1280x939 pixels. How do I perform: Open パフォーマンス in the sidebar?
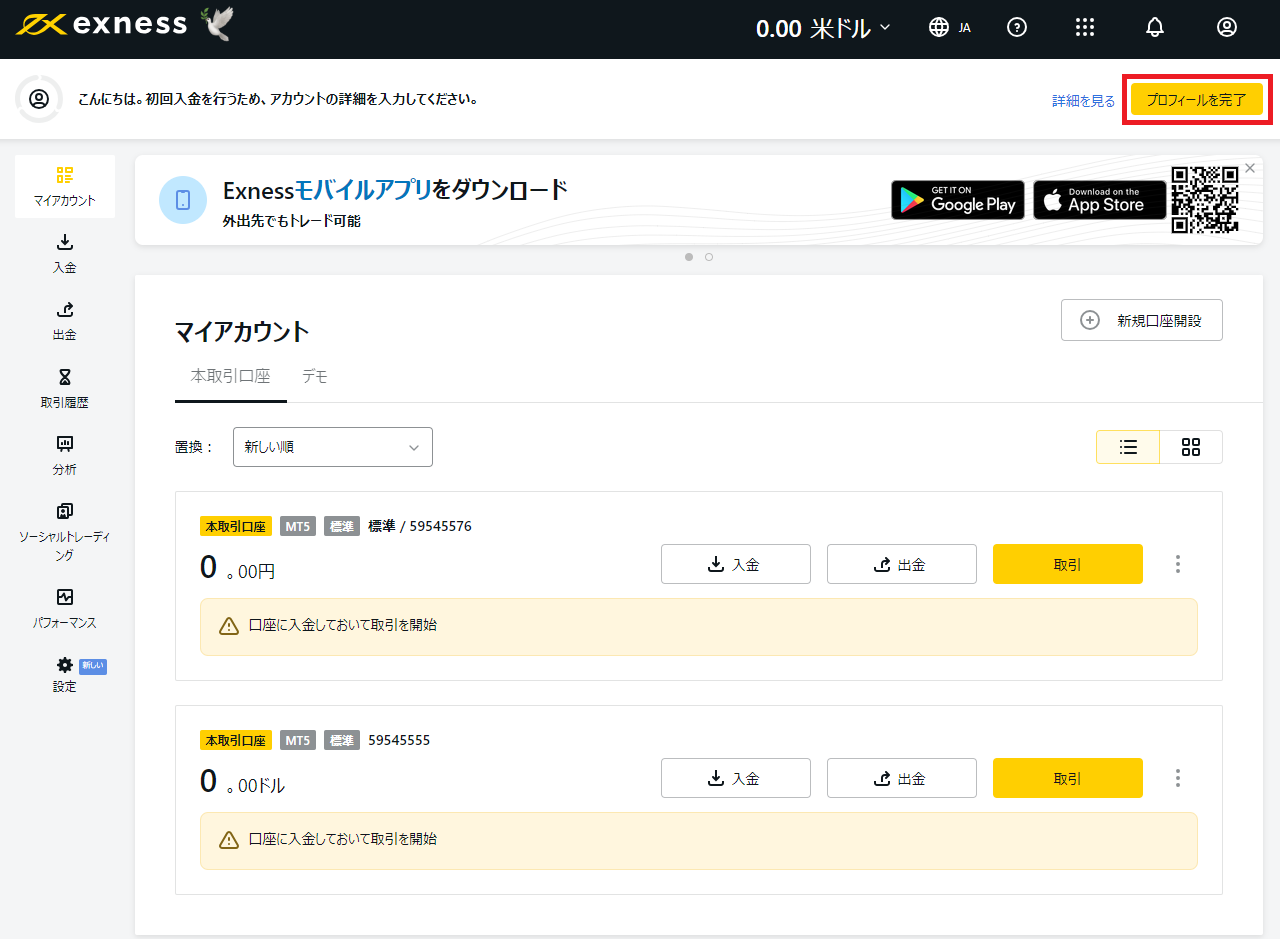(x=65, y=609)
